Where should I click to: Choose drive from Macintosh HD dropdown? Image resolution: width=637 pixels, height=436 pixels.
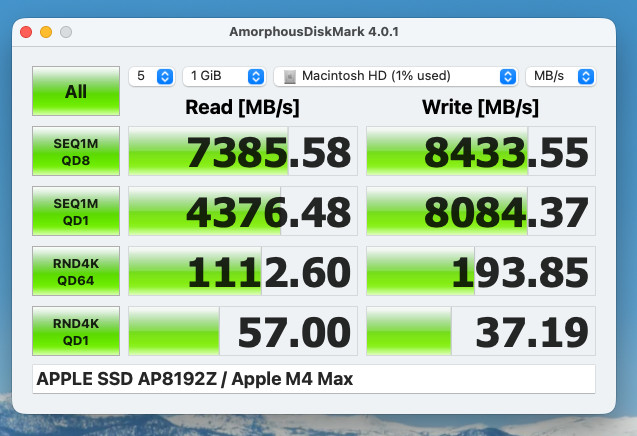[x=396, y=76]
